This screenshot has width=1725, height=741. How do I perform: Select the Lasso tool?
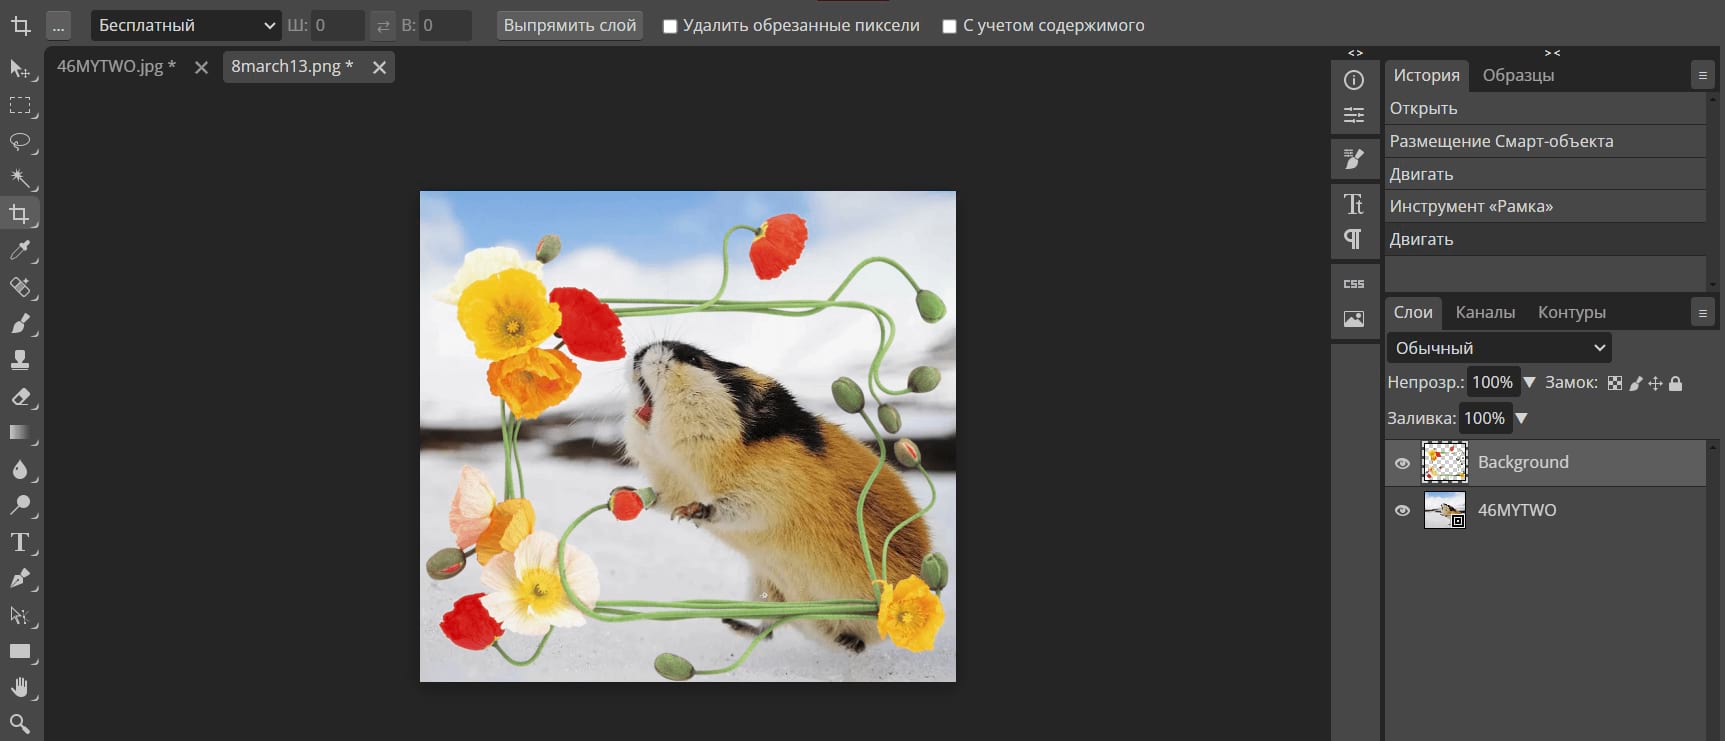tap(20, 142)
